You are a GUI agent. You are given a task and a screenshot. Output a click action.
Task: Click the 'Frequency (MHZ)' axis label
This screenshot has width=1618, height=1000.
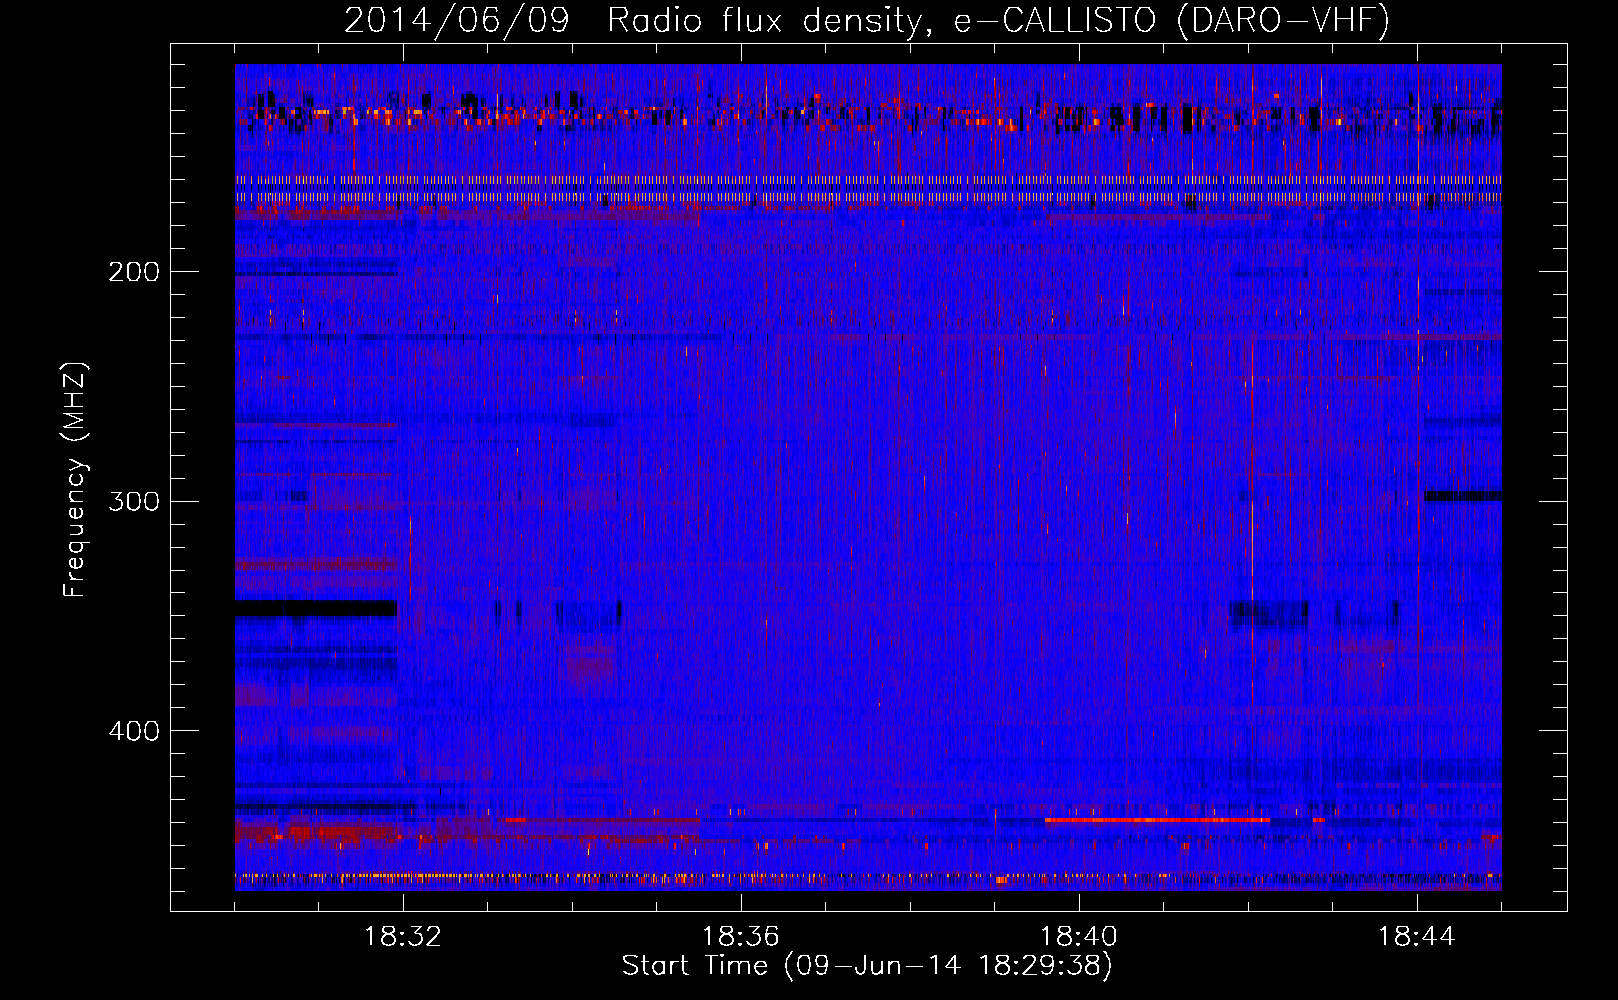pyautogui.click(x=75, y=479)
